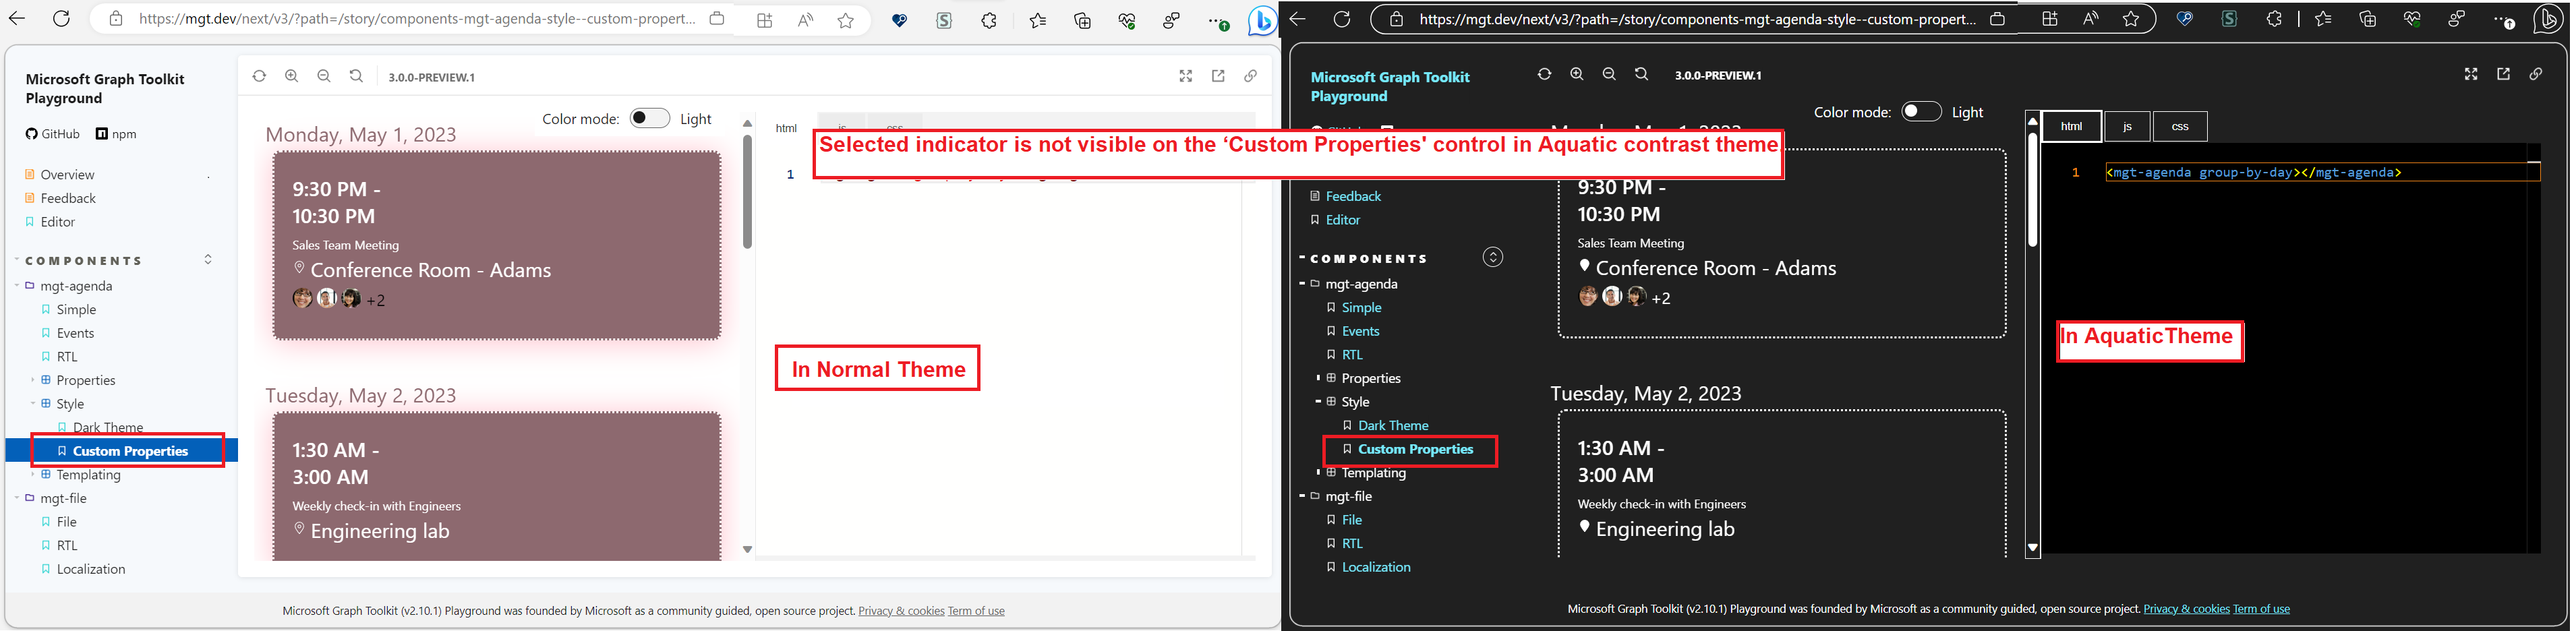This screenshot has width=2576, height=631.
Task: Reset the canvas zoom level
Action: click(356, 75)
